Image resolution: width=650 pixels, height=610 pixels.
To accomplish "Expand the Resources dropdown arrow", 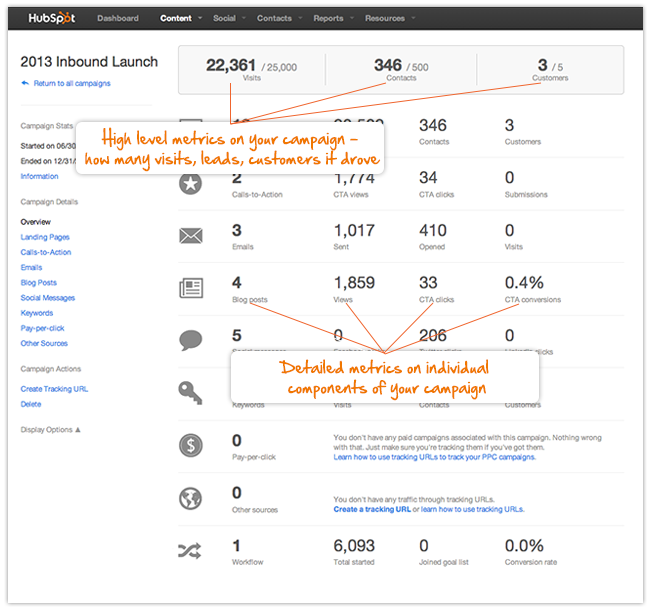I will click(413, 18).
